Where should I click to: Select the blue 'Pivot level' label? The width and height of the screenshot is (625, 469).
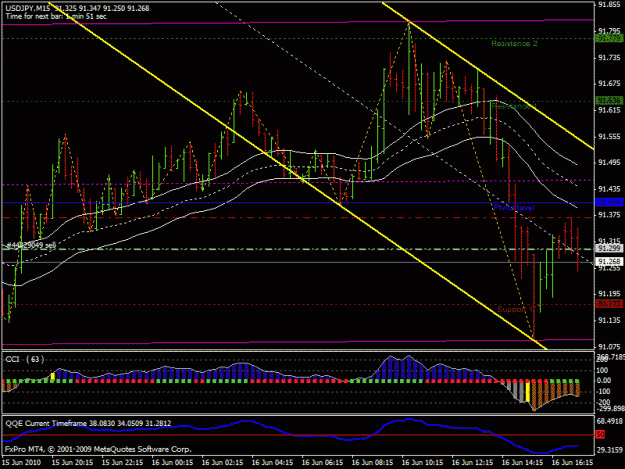coord(514,208)
